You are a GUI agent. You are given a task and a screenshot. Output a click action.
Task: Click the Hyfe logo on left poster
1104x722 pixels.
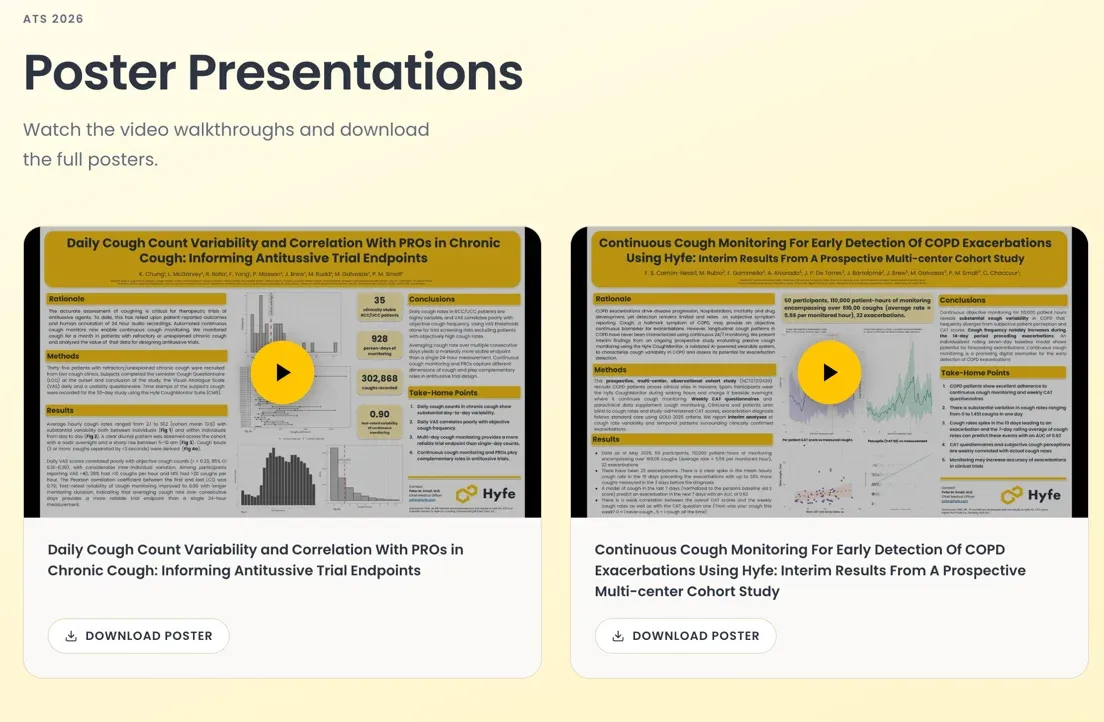[485, 494]
